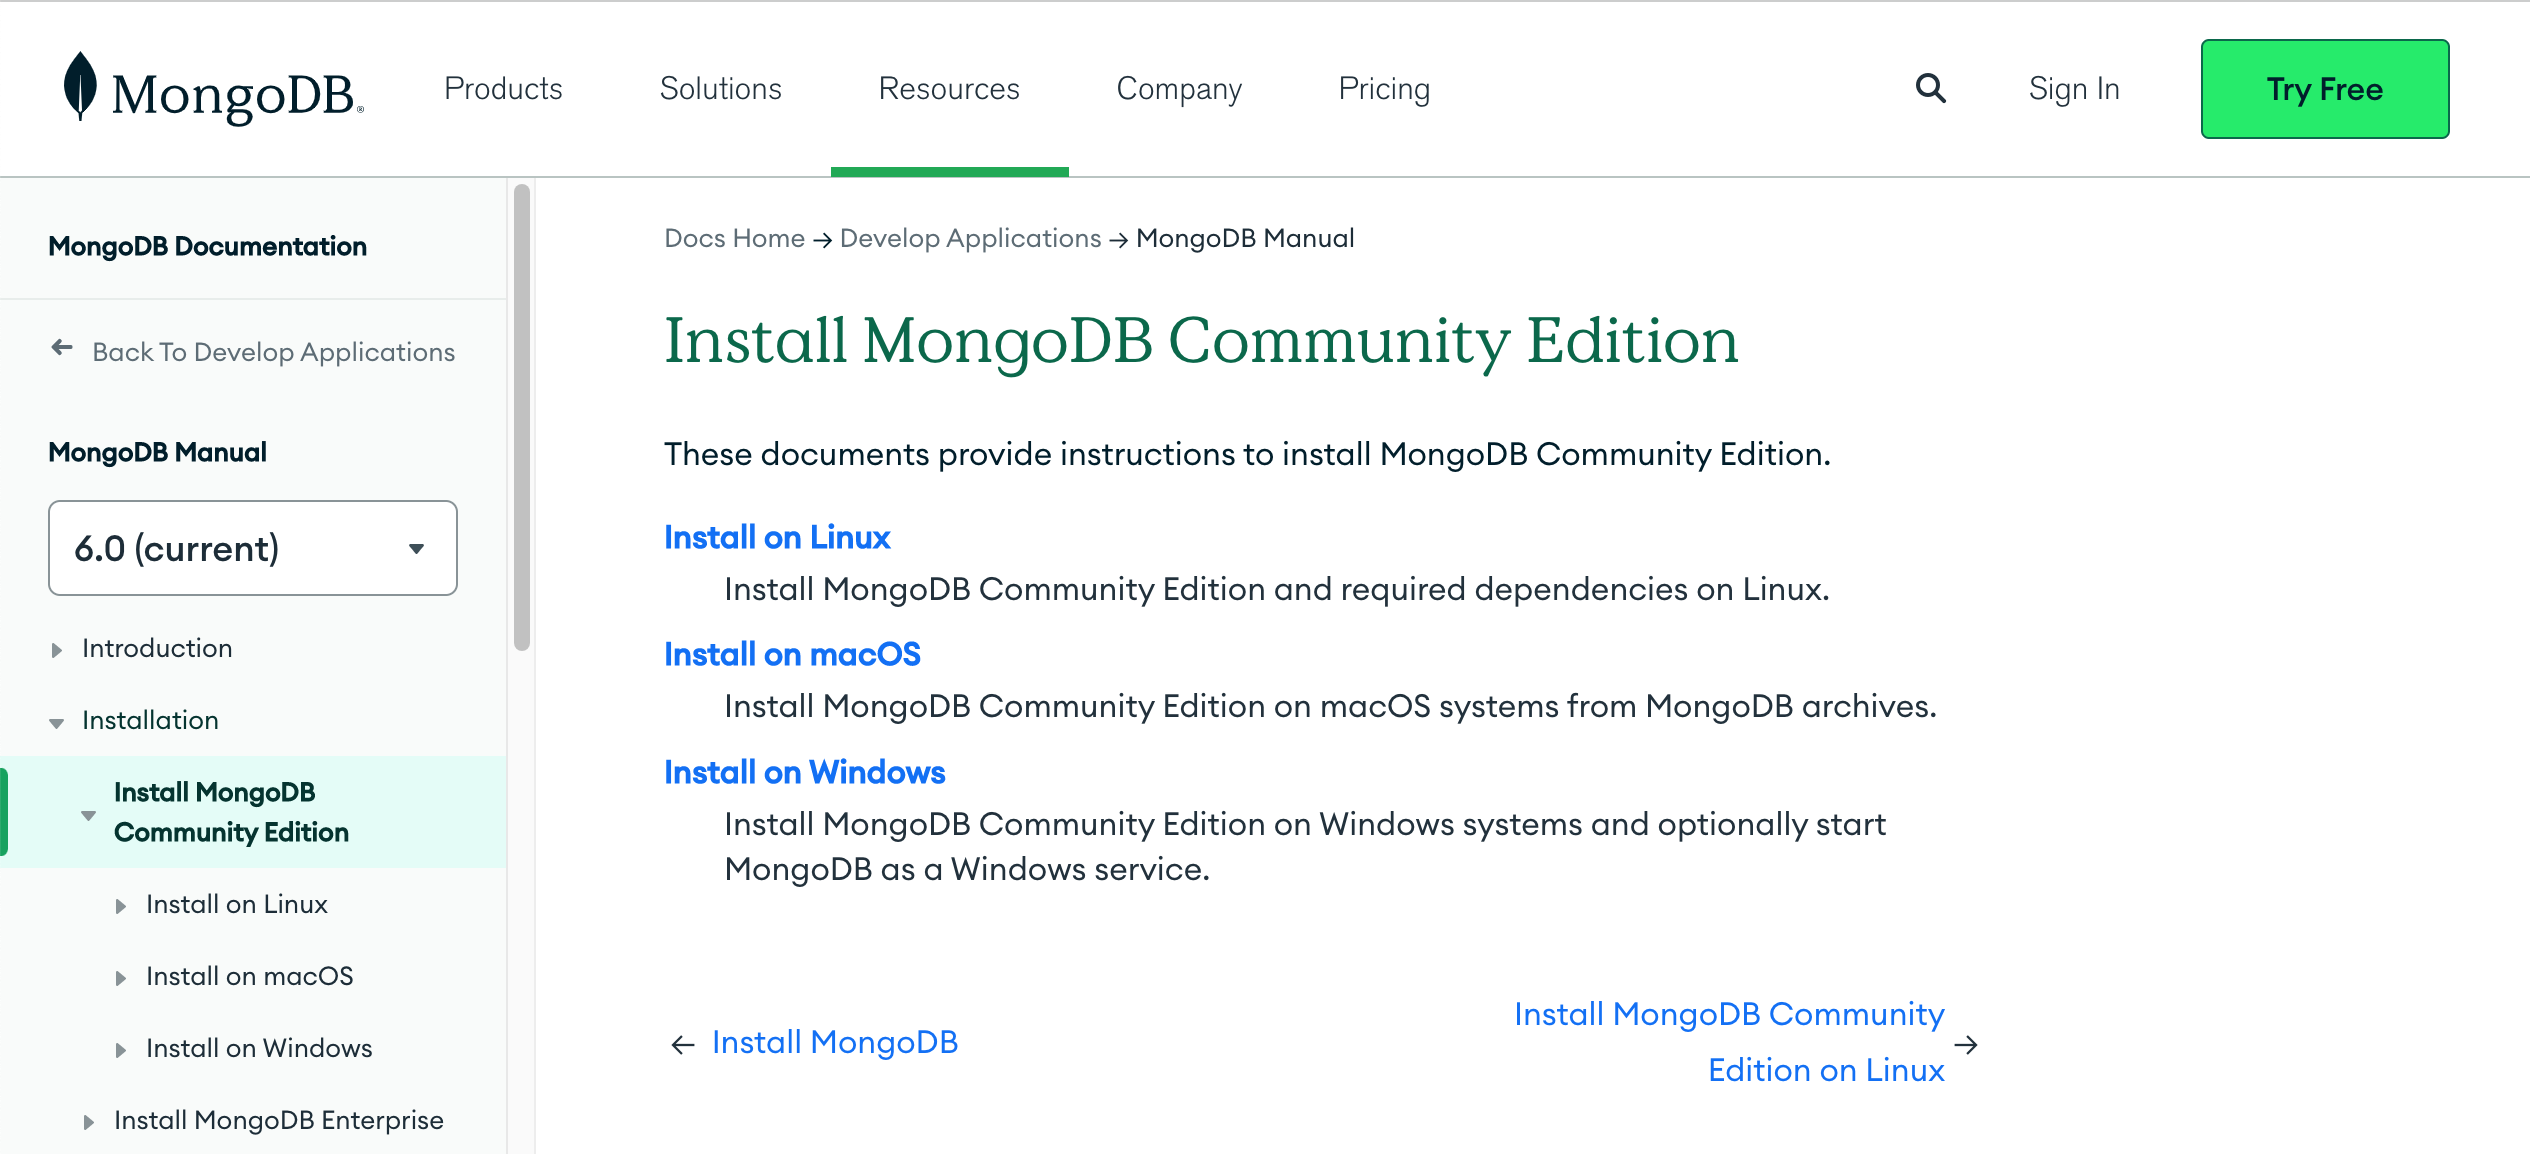
Task: Click MongoDB Documentation sidebar heading
Action: [208, 247]
